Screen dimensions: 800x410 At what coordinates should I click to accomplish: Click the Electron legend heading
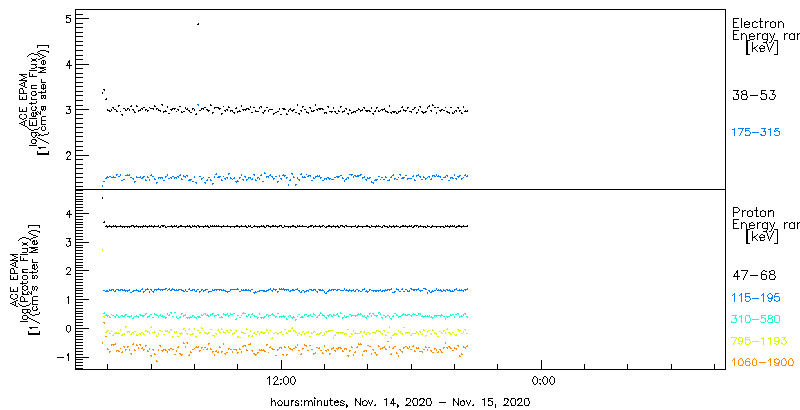(758, 23)
